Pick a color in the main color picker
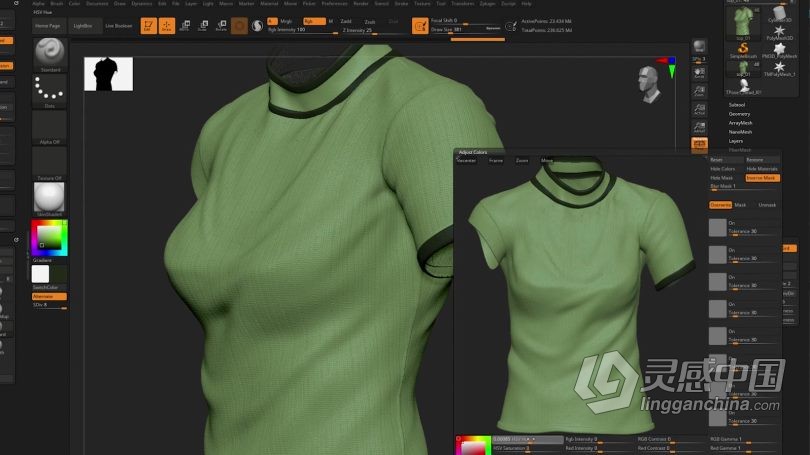 click(50, 238)
